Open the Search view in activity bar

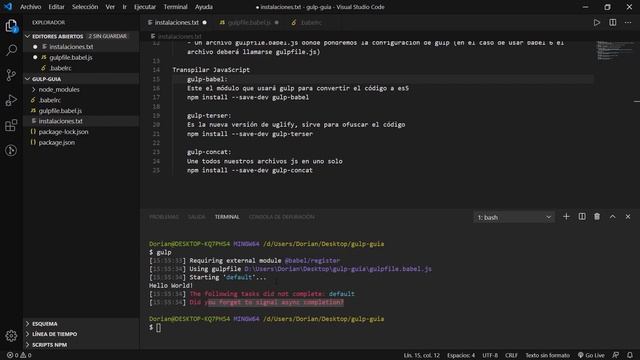click(11, 50)
